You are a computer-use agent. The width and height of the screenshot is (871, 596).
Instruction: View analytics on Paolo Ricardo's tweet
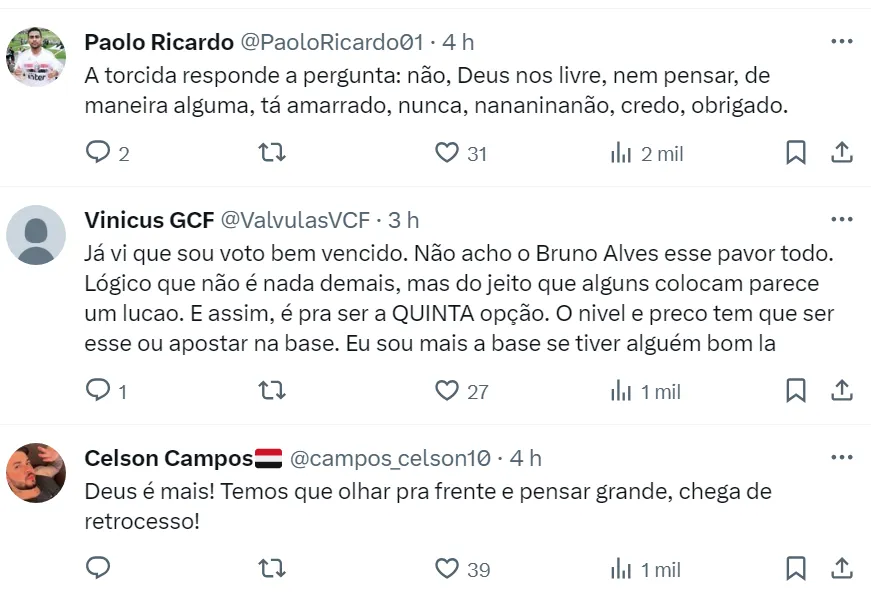tap(621, 153)
